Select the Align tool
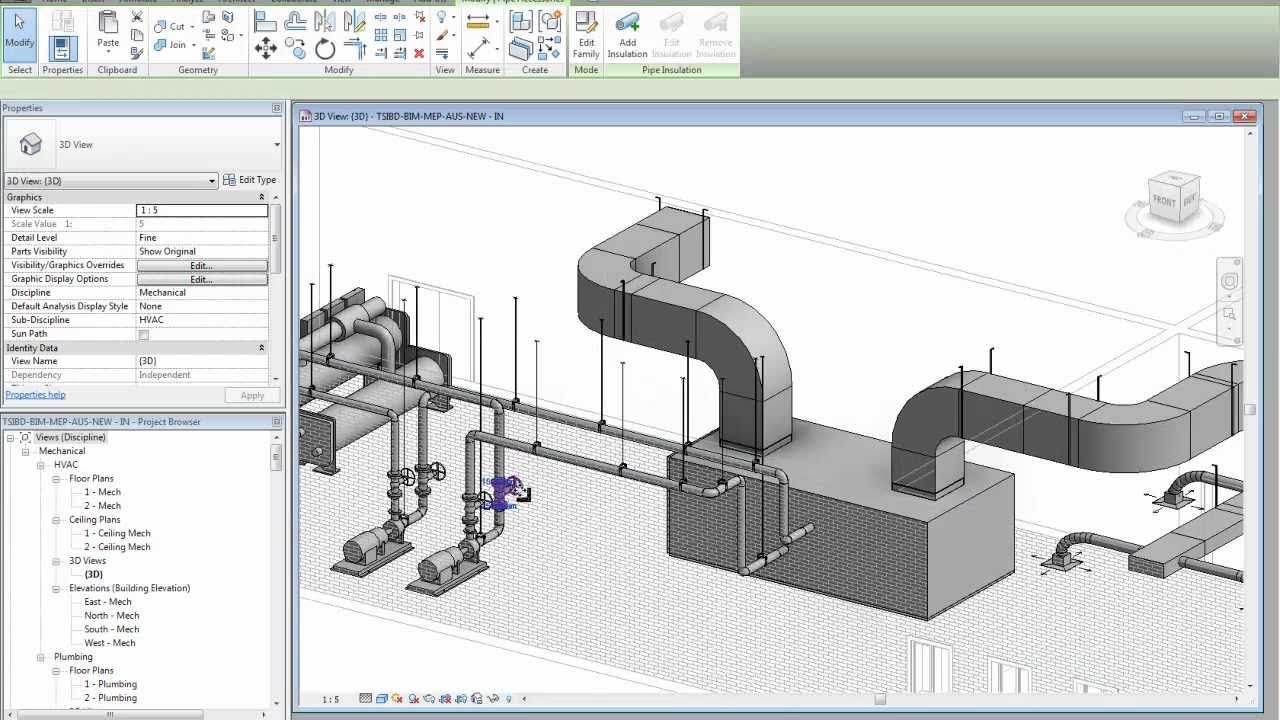Viewport: 1280px width, 720px height. 265,21
